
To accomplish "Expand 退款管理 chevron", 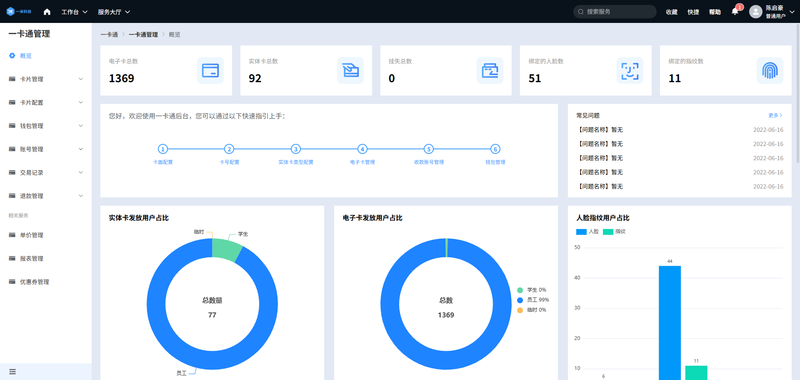I will 81,196.
